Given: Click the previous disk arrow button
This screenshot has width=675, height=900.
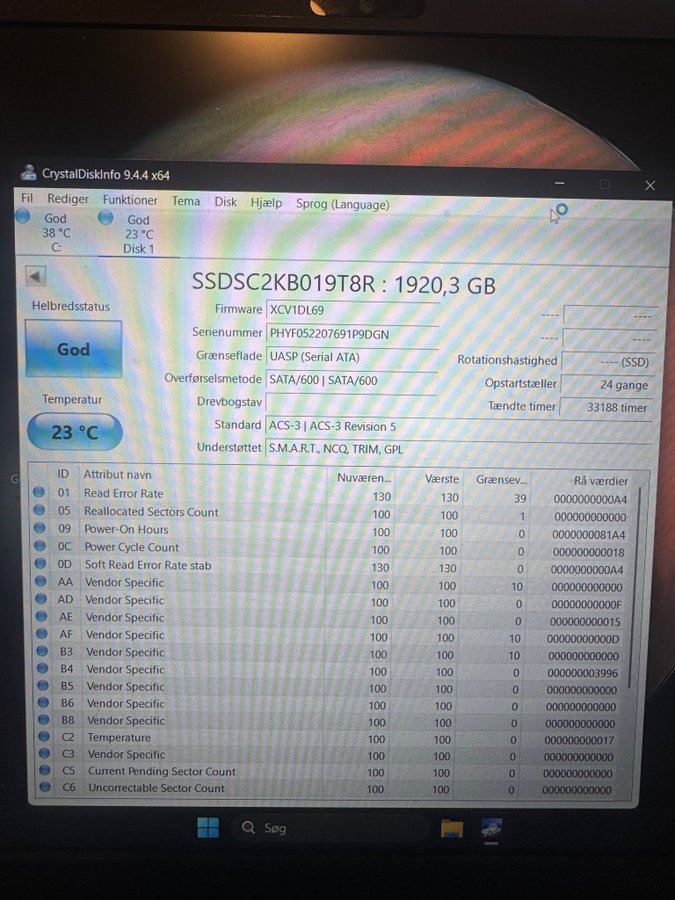Looking at the screenshot, I should (37, 276).
